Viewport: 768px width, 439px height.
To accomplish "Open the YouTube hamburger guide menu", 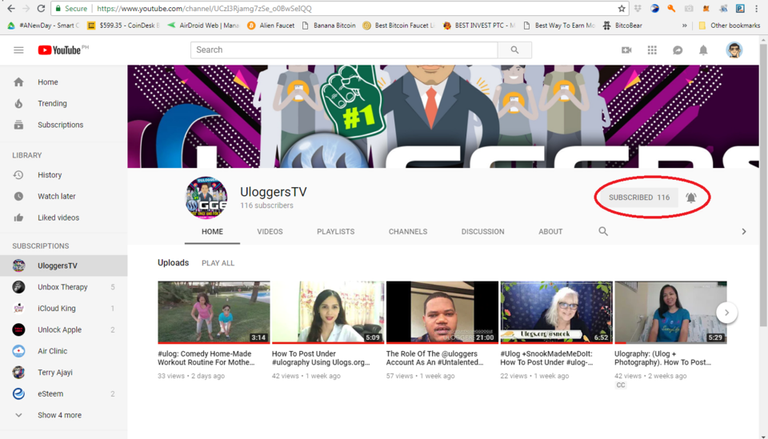I will (19, 50).
